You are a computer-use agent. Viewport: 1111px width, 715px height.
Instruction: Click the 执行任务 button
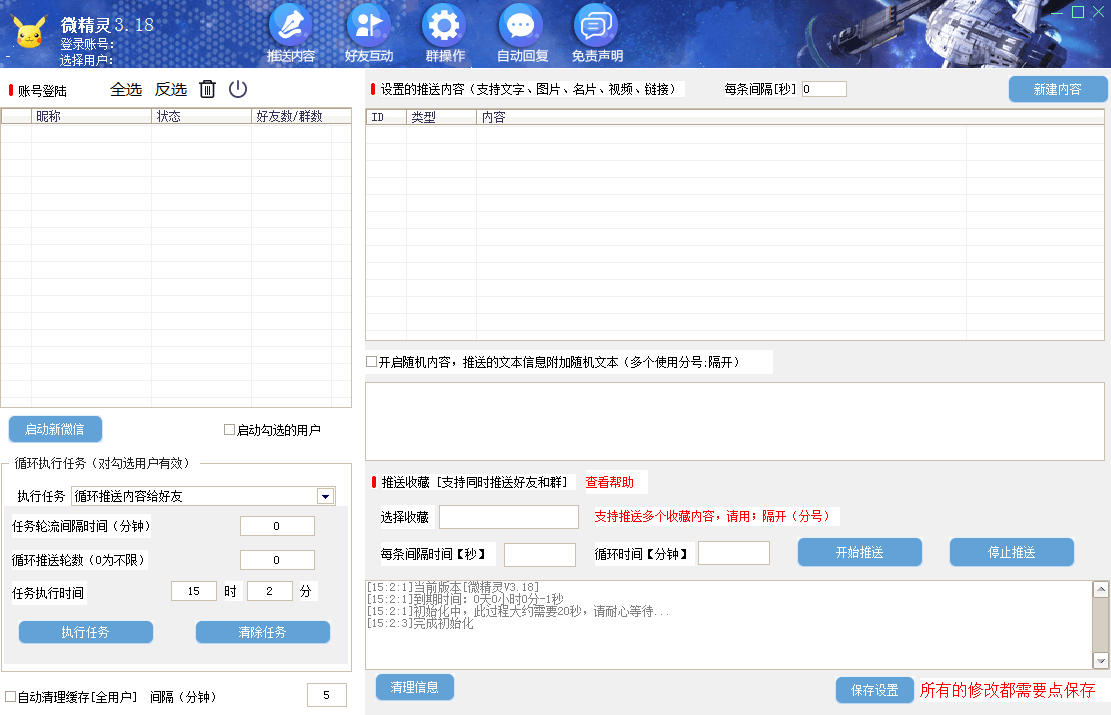pyautogui.click(x=86, y=632)
